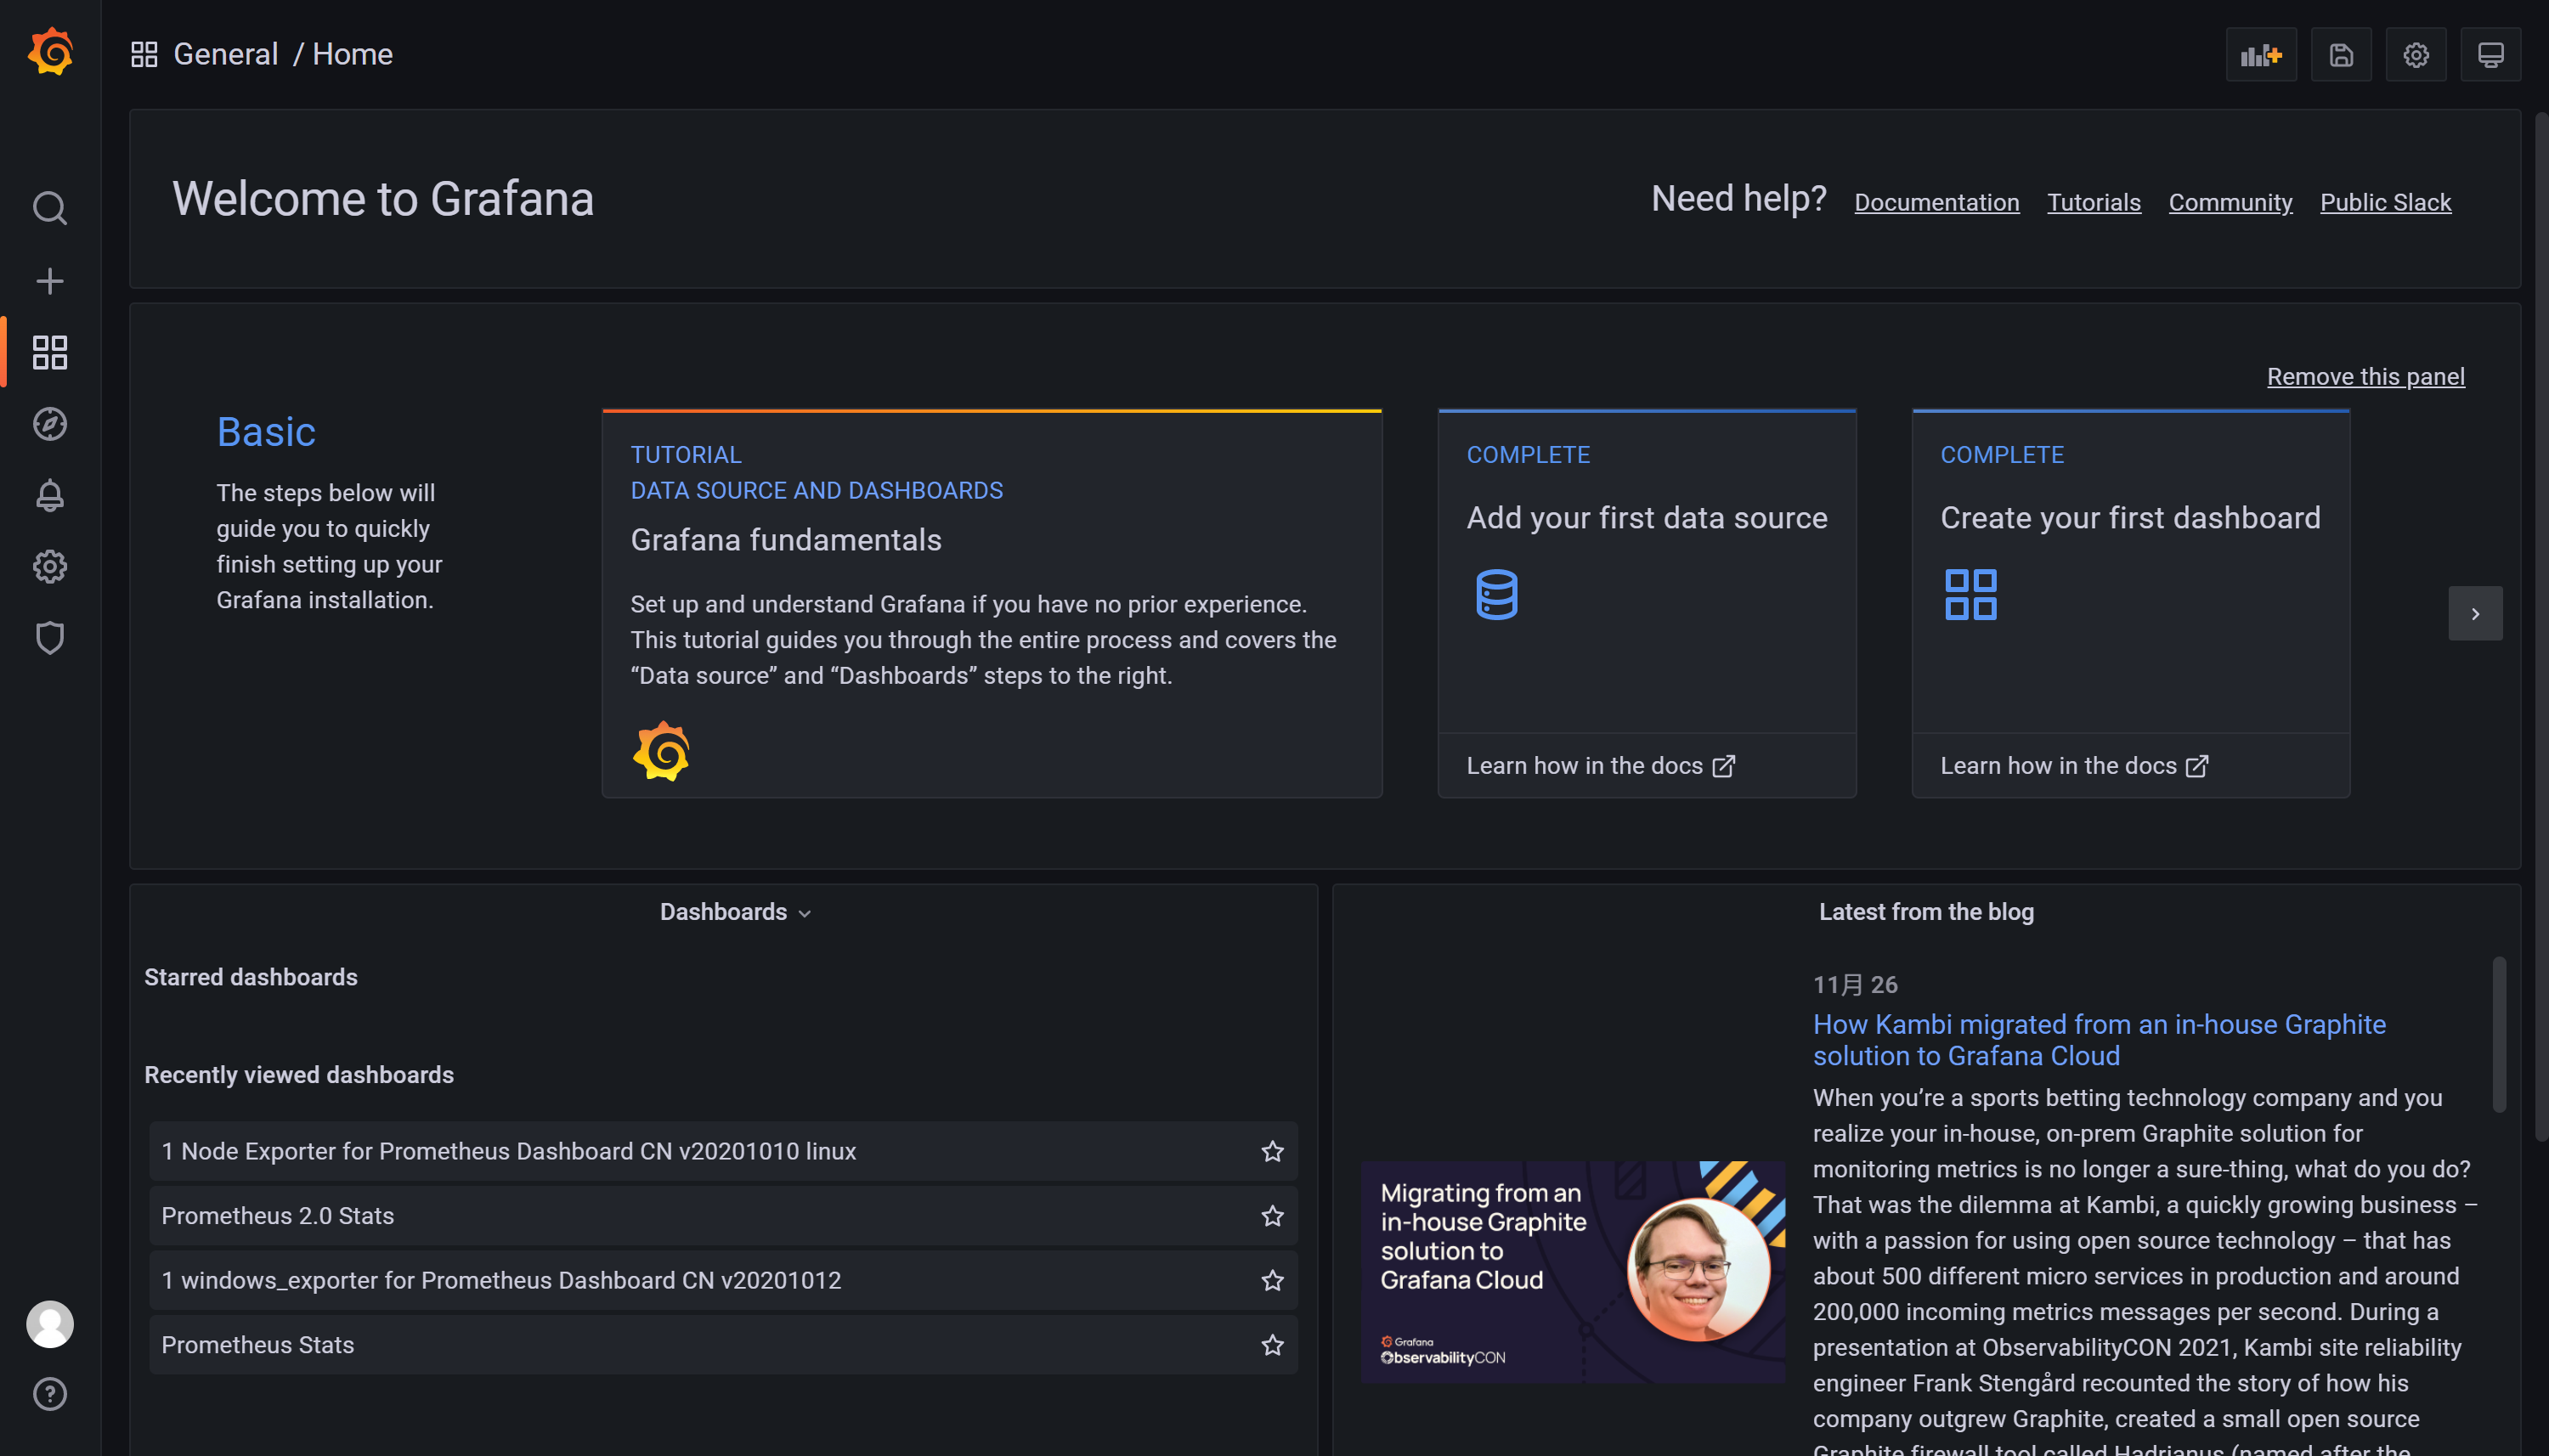Image resolution: width=2549 pixels, height=1456 pixels.
Task: Click the Grafana logo in the fundamentals card
Action: pyautogui.click(x=661, y=751)
